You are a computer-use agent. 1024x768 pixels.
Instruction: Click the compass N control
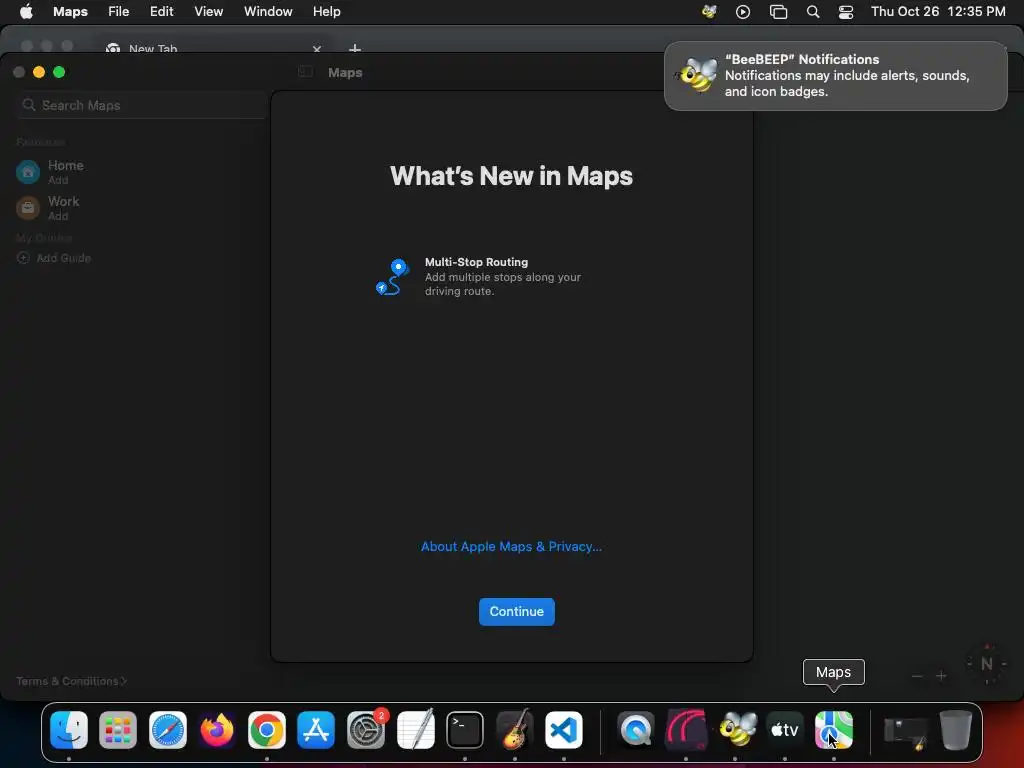987,664
